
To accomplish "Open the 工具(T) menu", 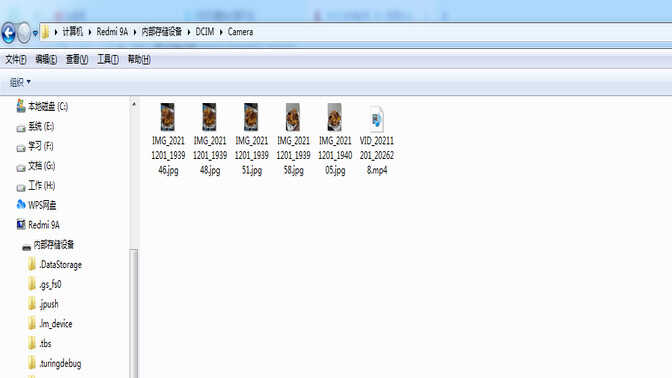I will click(108, 60).
